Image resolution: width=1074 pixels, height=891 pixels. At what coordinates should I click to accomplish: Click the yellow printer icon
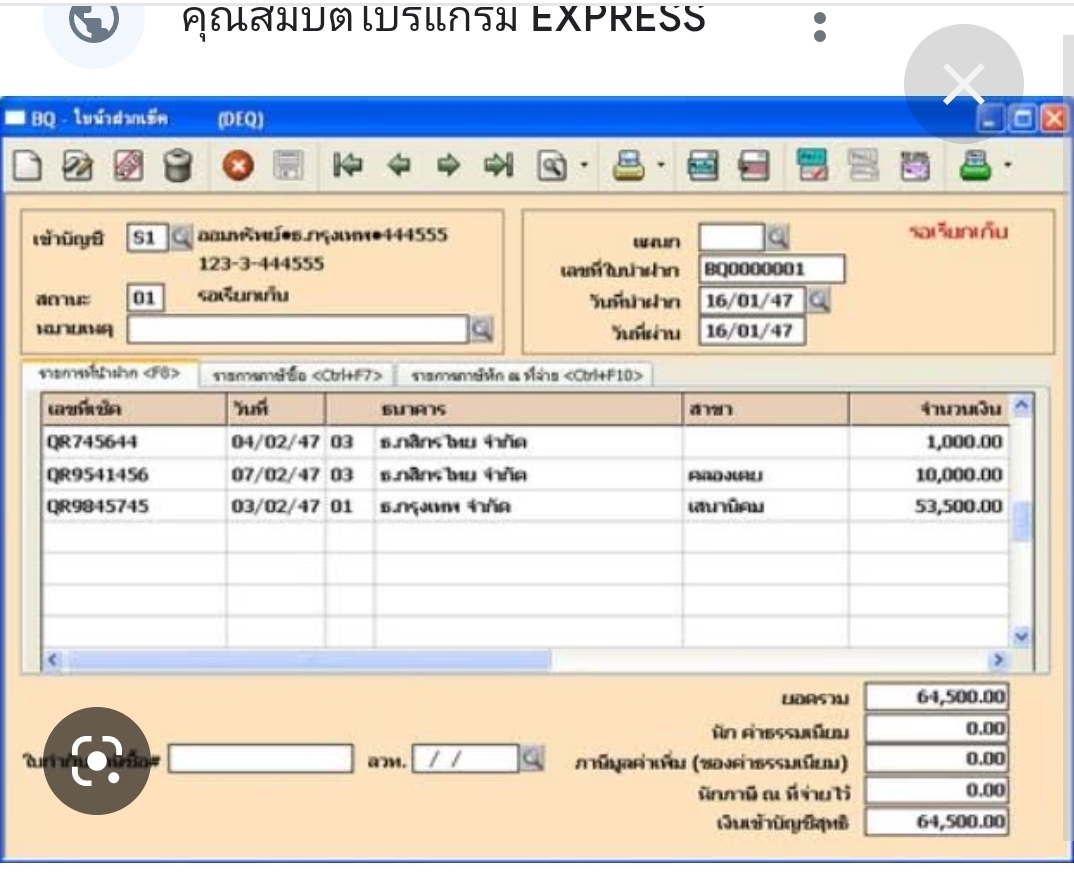pyautogui.click(x=629, y=166)
